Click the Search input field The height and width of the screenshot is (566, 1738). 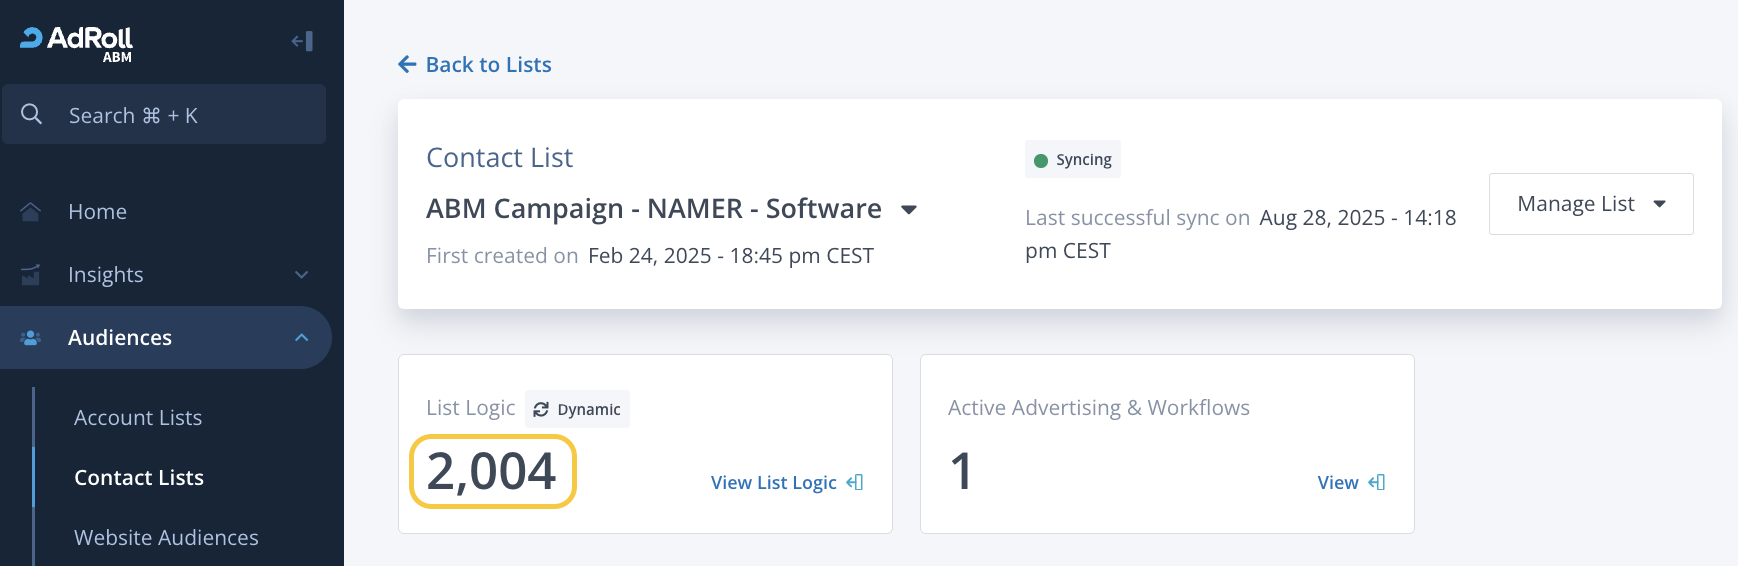click(x=180, y=115)
